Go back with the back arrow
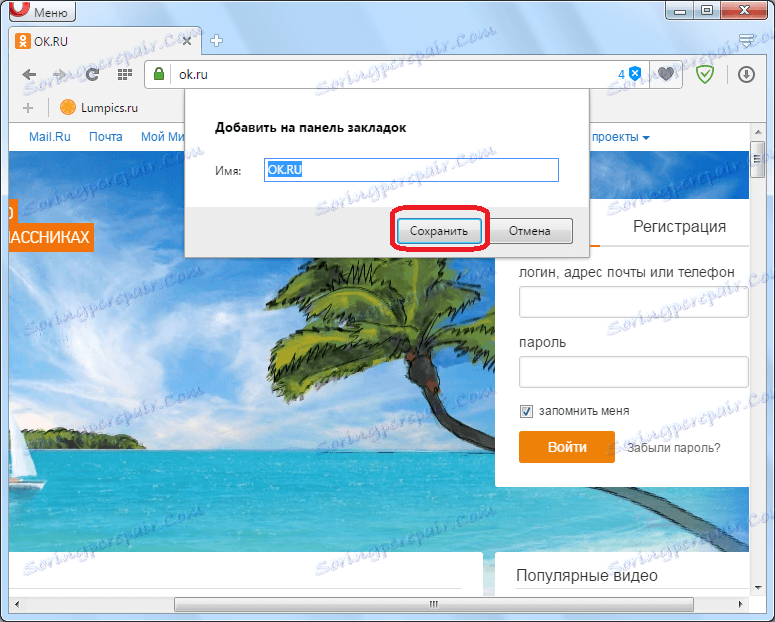The height and width of the screenshot is (622, 775). pos(29,75)
